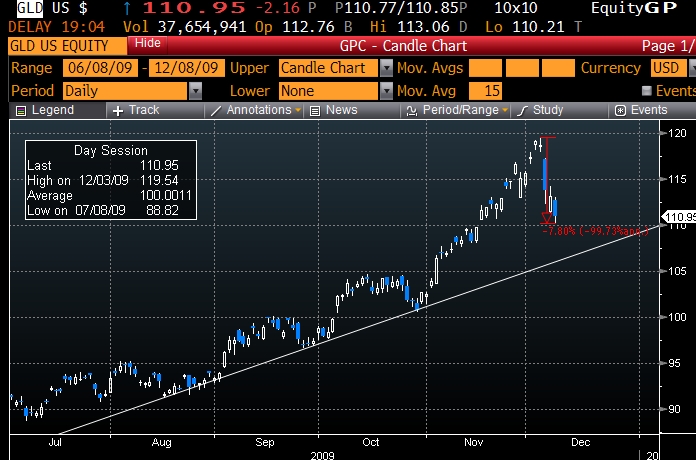Image resolution: width=696 pixels, height=460 pixels.
Task: Click the Hide button
Action: pyautogui.click(x=147, y=45)
